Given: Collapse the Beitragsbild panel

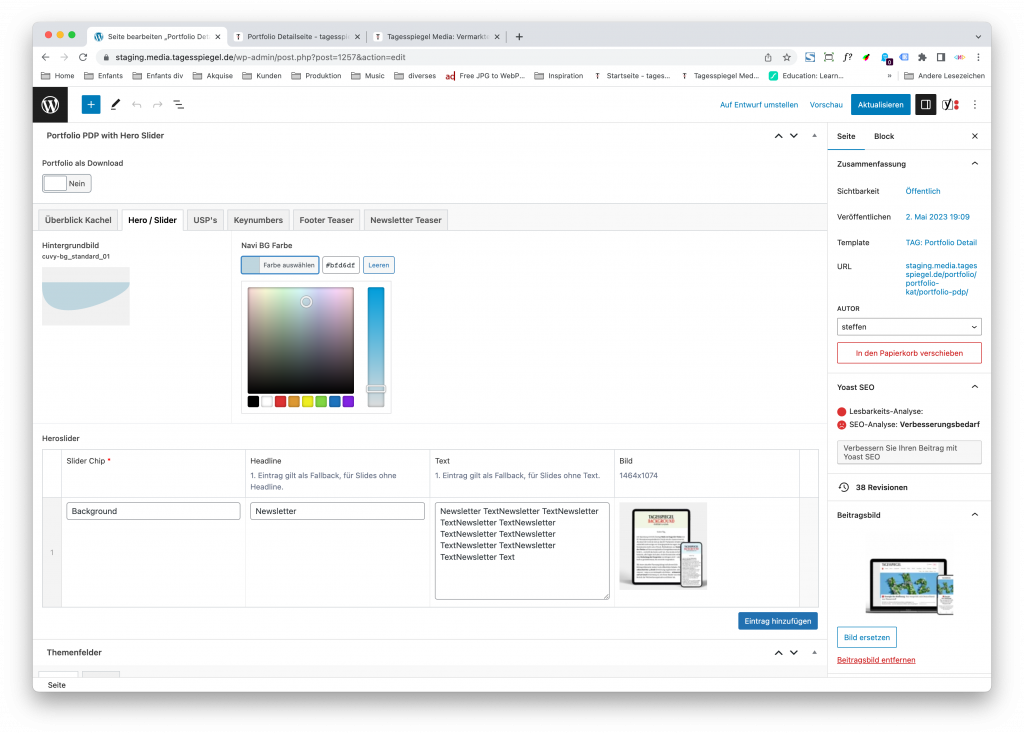Looking at the screenshot, I should pyautogui.click(x=974, y=515).
